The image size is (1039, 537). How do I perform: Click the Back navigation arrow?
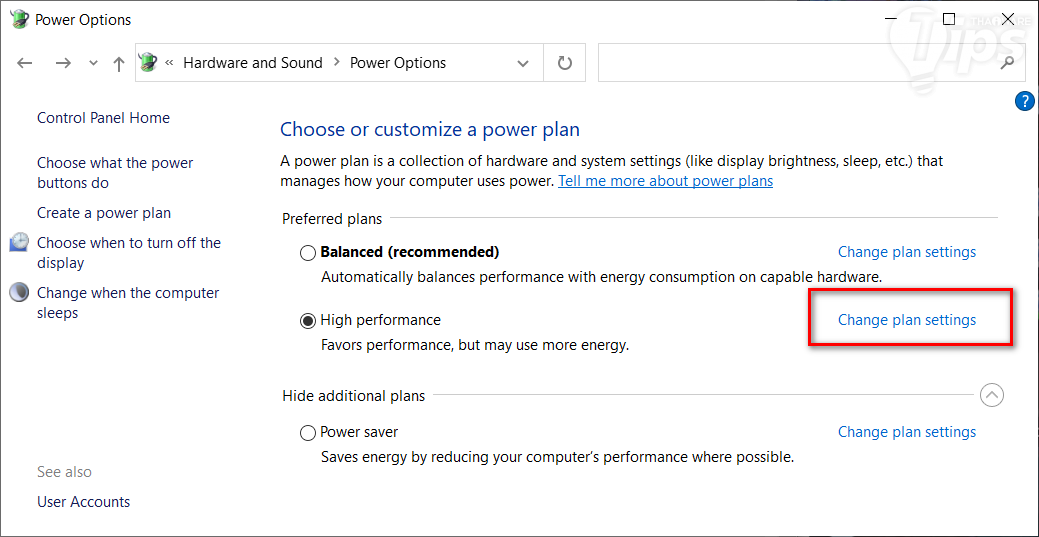(25, 63)
